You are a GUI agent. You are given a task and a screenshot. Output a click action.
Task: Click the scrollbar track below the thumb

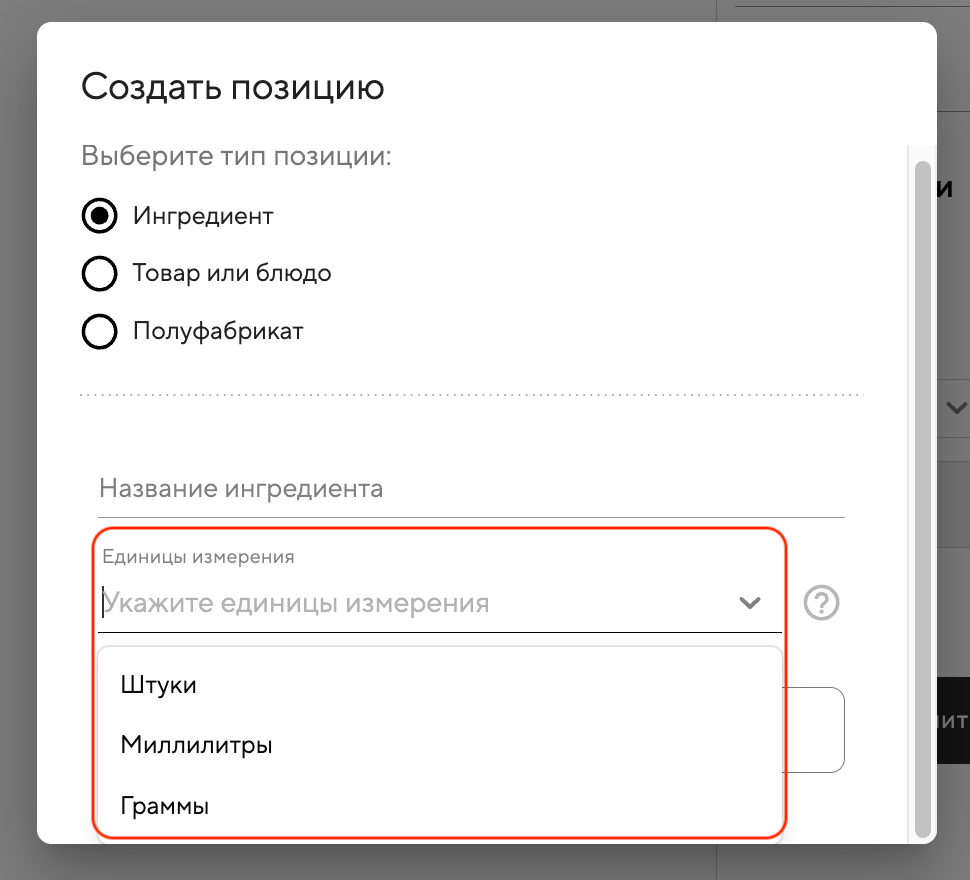pos(923,839)
